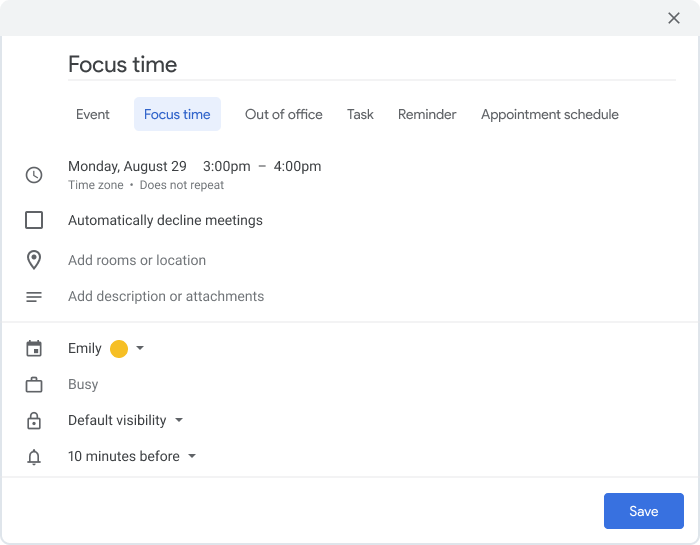Enable Automatically decline meetings checkbox
The width and height of the screenshot is (700, 545).
point(34,220)
